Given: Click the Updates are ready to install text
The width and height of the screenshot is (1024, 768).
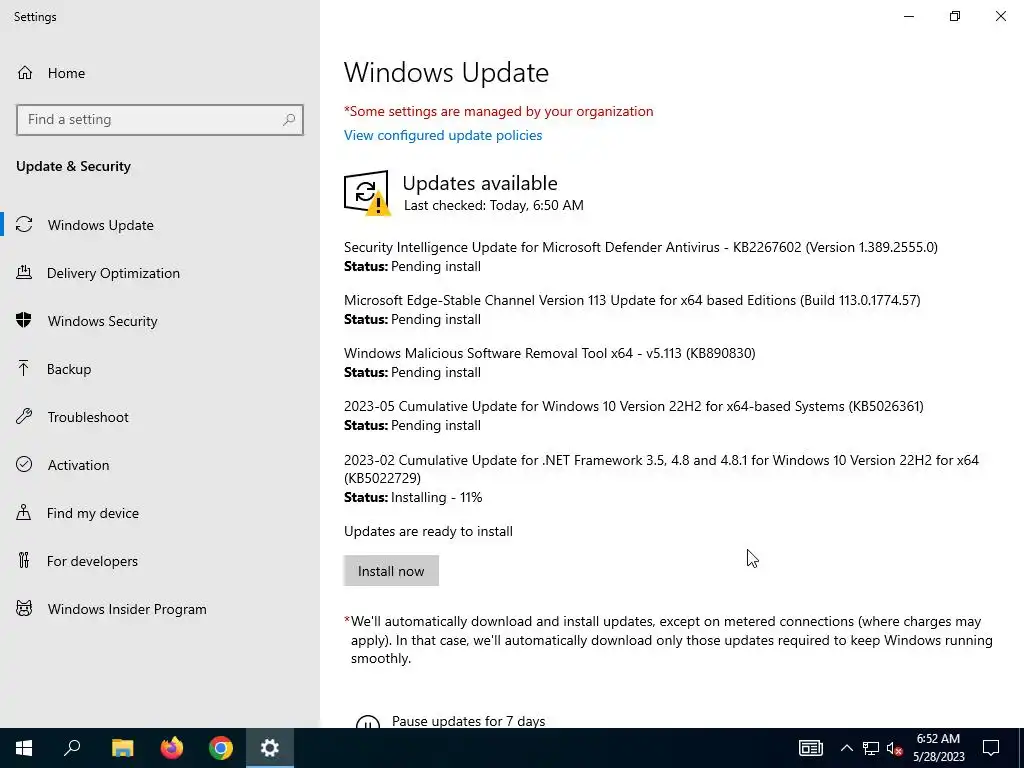Looking at the screenshot, I should point(428,532).
